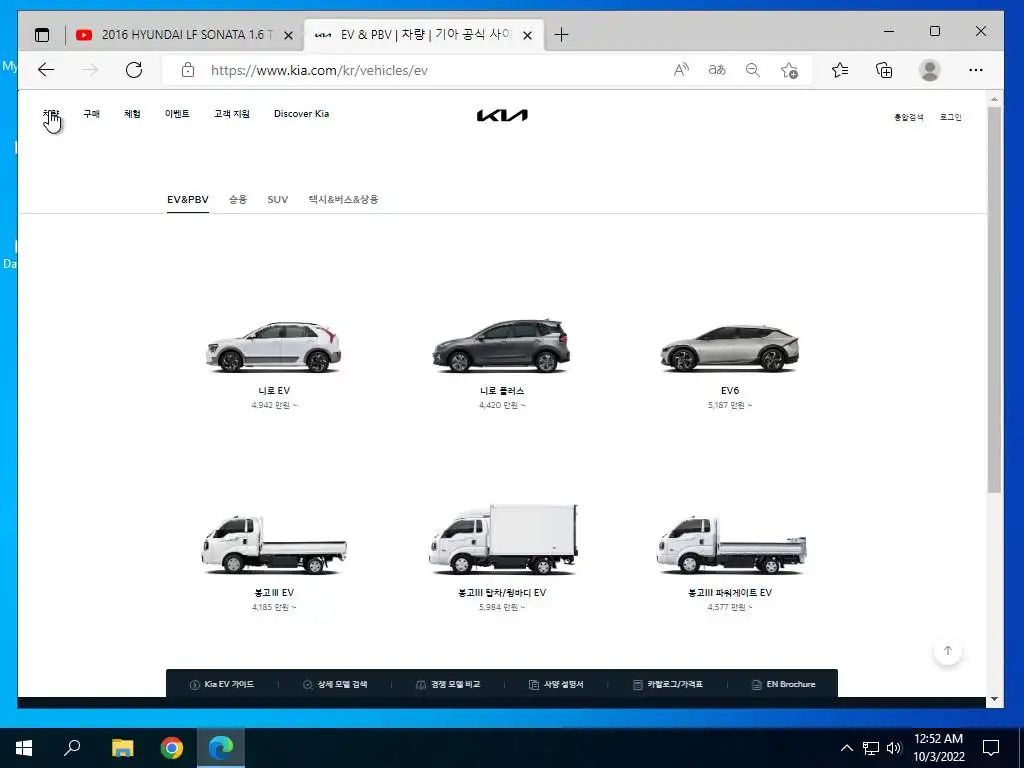The height and width of the screenshot is (768, 1024).
Task: Click the 통합검색 link
Action: click(908, 118)
